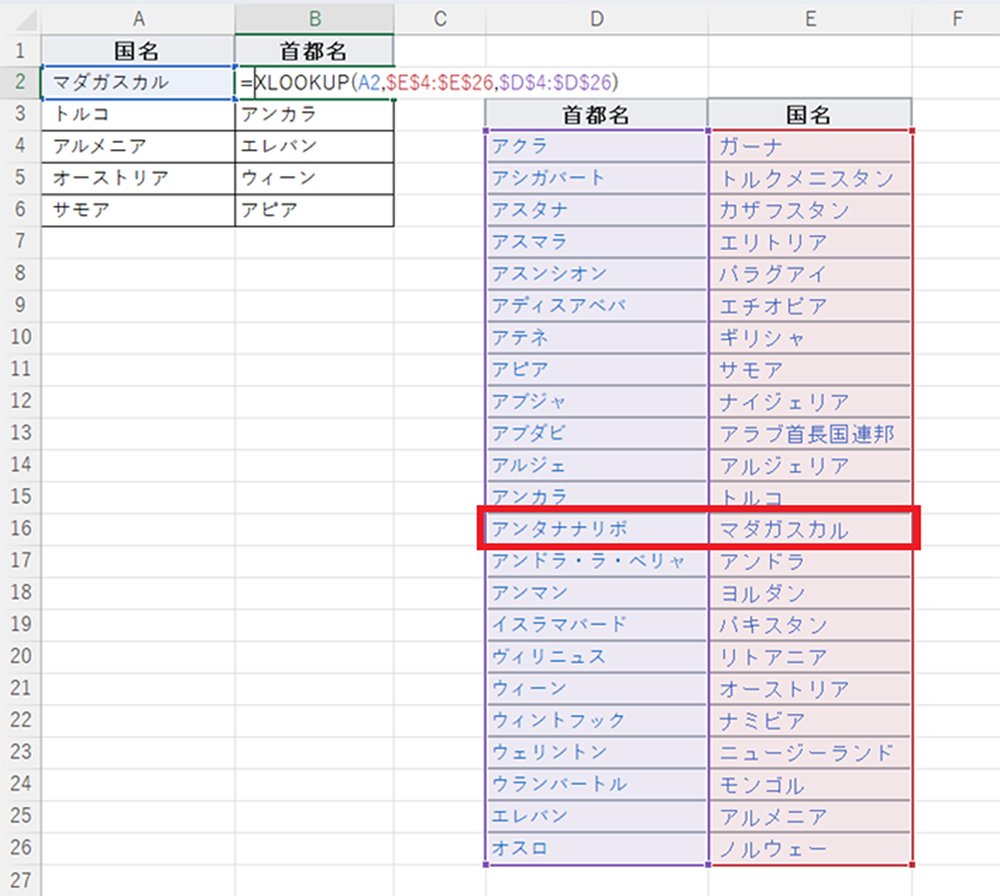Select cell ヨルダン
Screen dimensions: 1000x896
pyautogui.click(x=810, y=592)
